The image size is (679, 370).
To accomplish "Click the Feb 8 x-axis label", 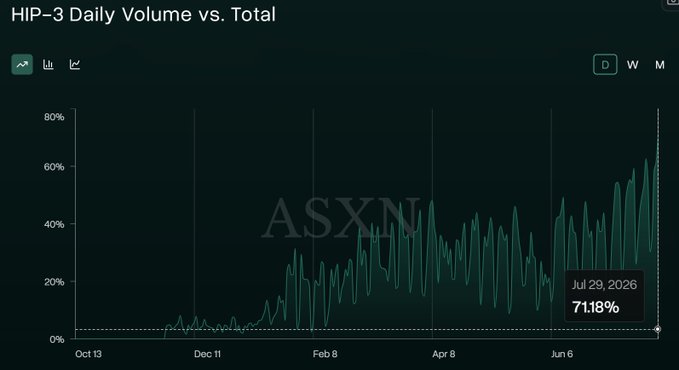I will 325,354.
